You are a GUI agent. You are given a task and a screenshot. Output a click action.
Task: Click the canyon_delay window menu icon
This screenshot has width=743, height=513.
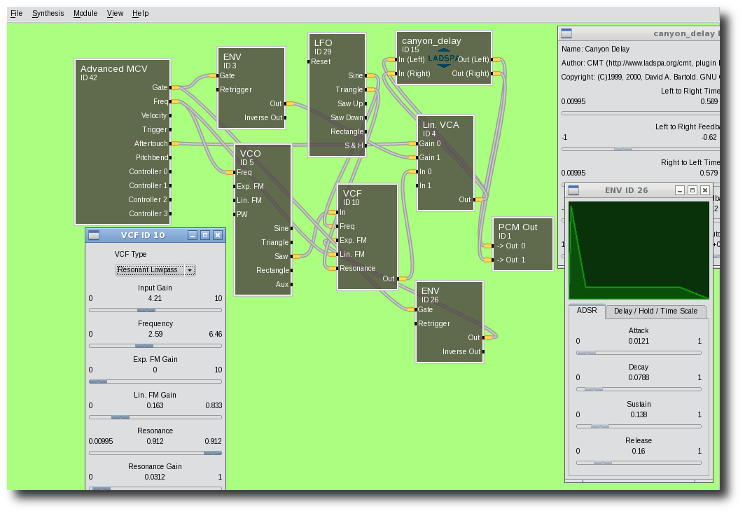(566, 33)
